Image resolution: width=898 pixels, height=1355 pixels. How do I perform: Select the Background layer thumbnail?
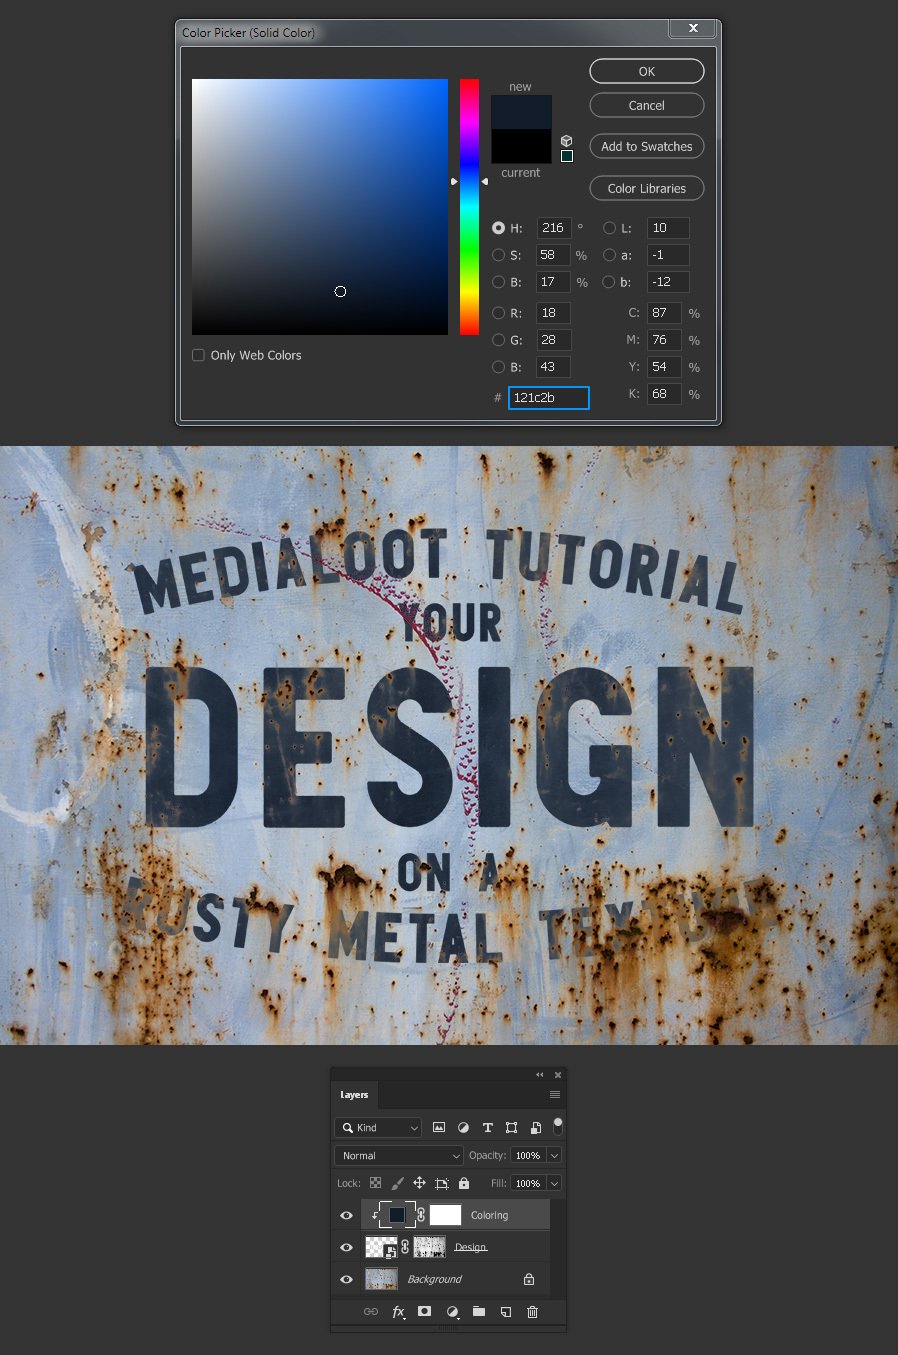pos(381,1279)
